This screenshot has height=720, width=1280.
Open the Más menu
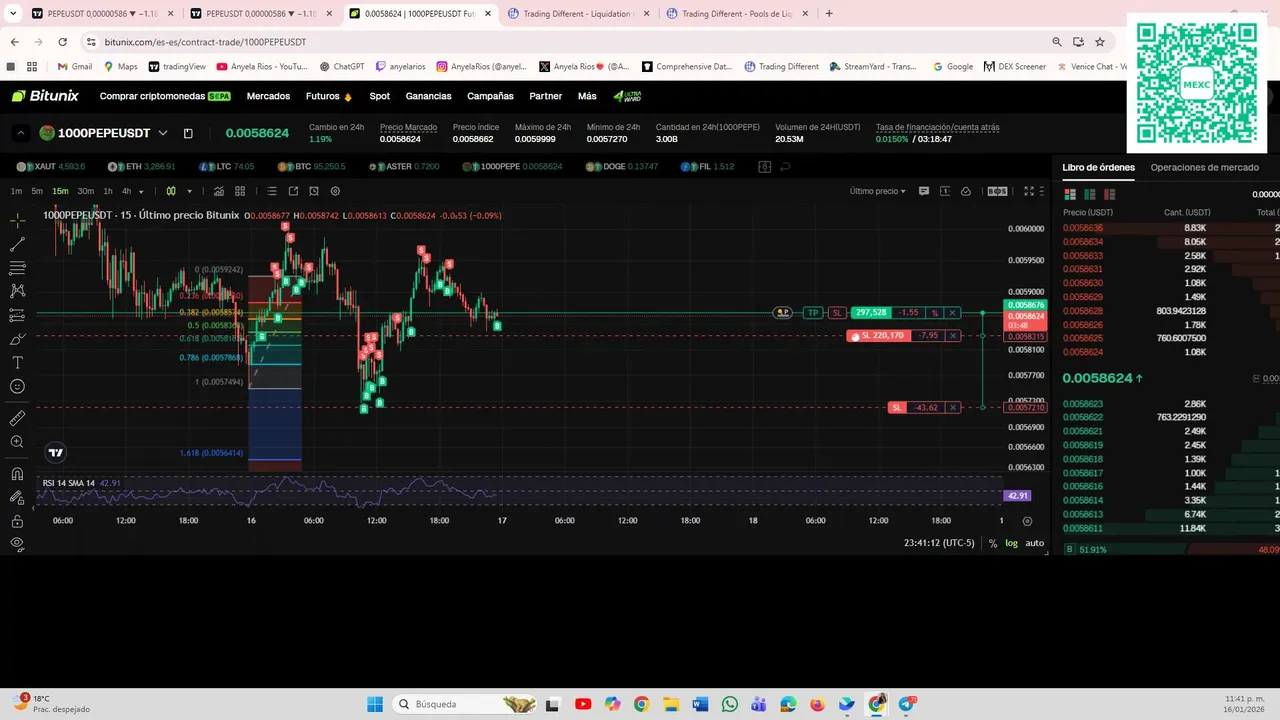point(587,96)
